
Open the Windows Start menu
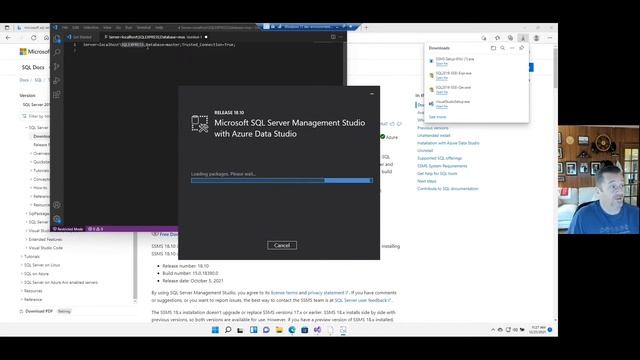pyautogui.click(x=215, y=330)
